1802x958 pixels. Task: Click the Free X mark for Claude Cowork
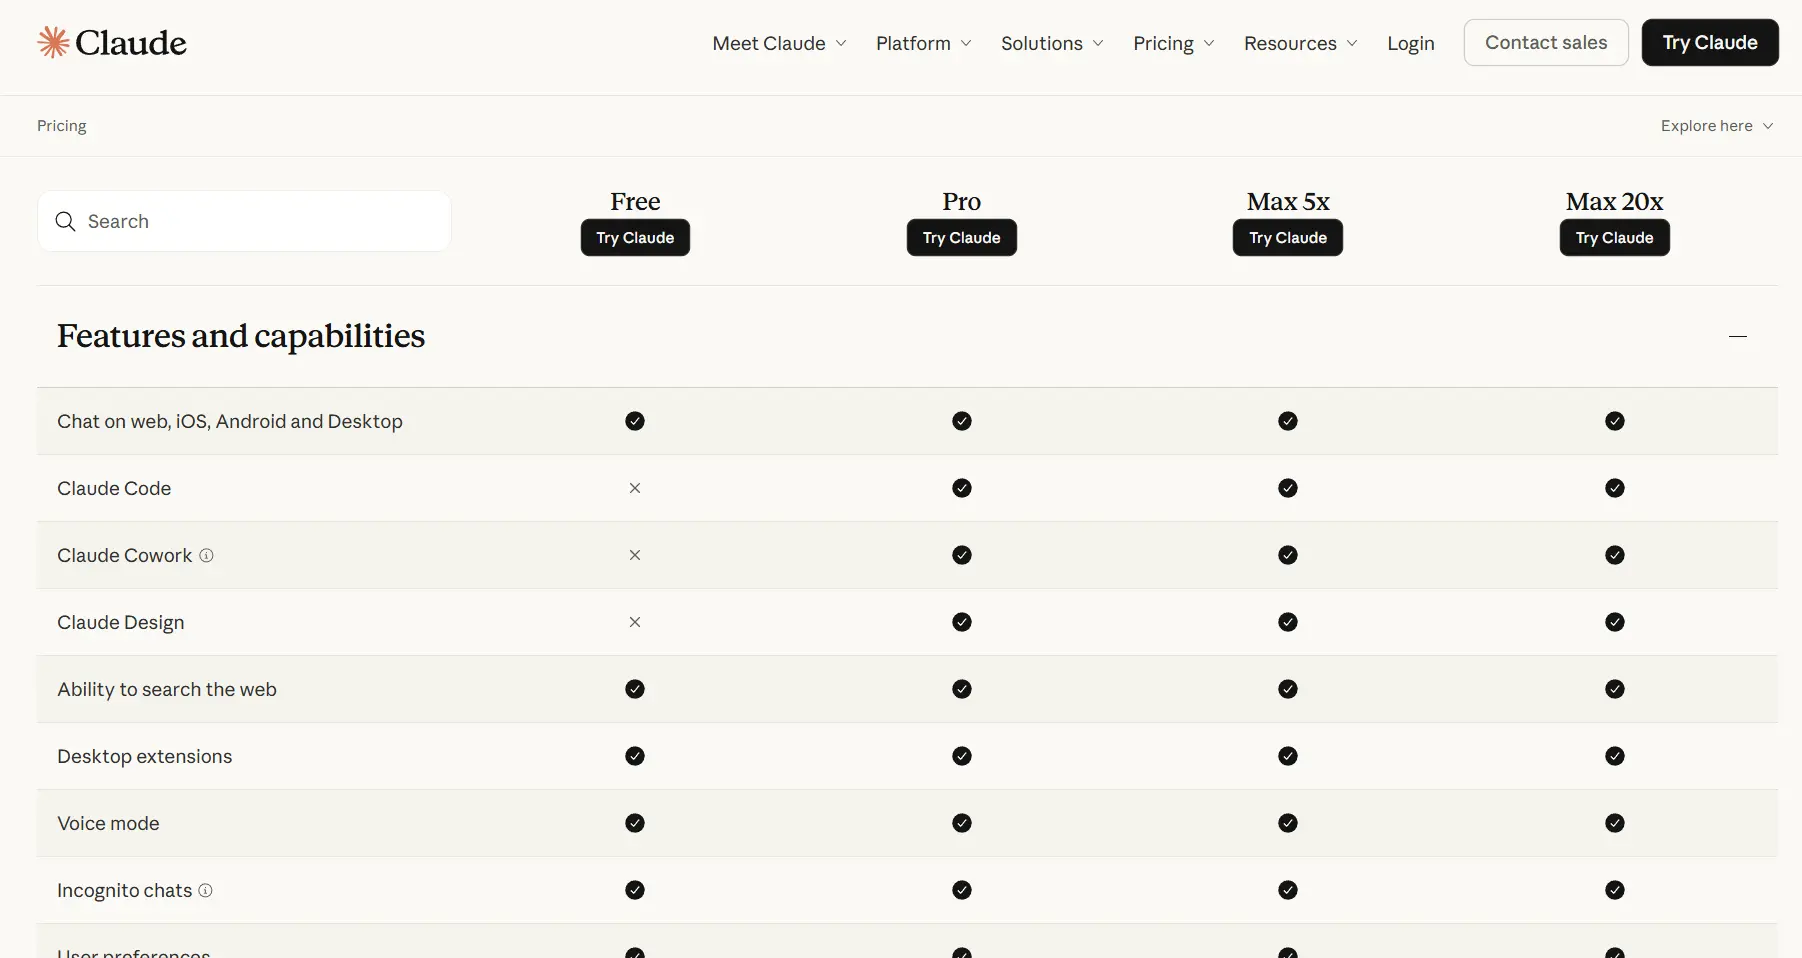pos(635,555)
